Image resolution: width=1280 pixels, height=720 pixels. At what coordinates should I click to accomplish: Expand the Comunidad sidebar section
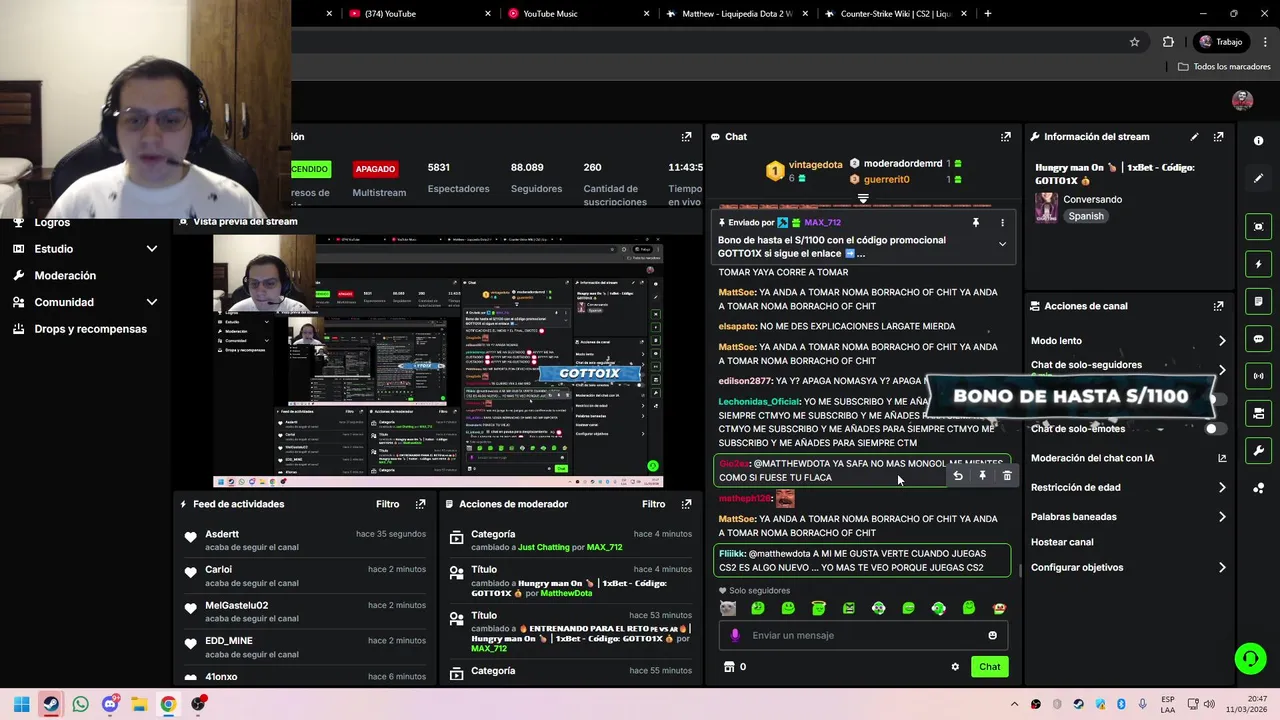point(152,302)
